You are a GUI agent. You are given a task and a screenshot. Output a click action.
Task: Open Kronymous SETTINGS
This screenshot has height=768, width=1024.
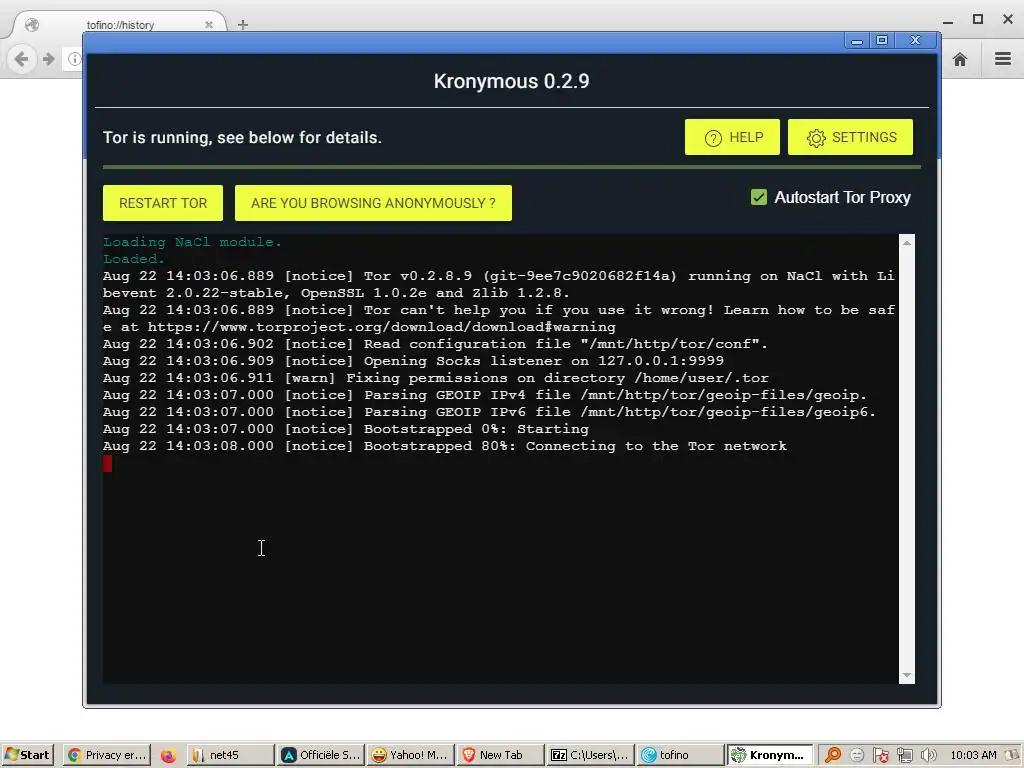point(850,137)
